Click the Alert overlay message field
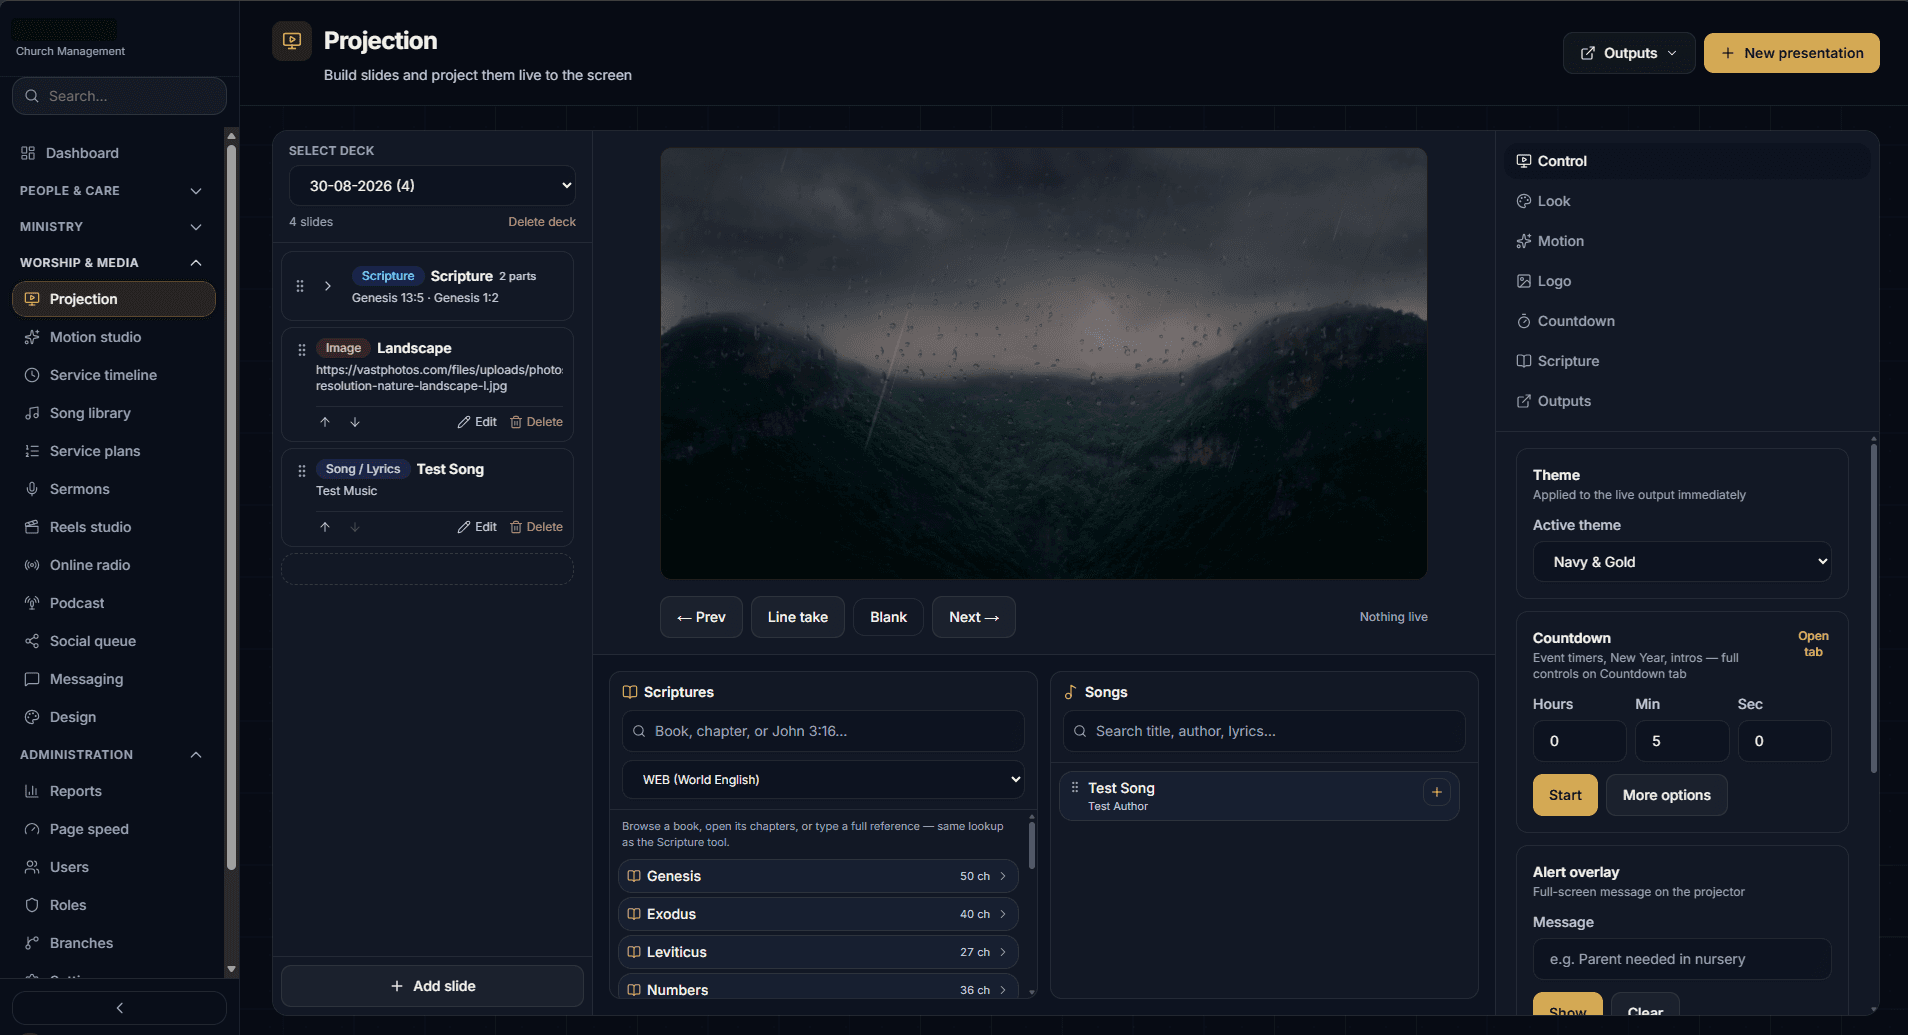The height and width of the screenshot is (1035, 1908). point(1682,959)
